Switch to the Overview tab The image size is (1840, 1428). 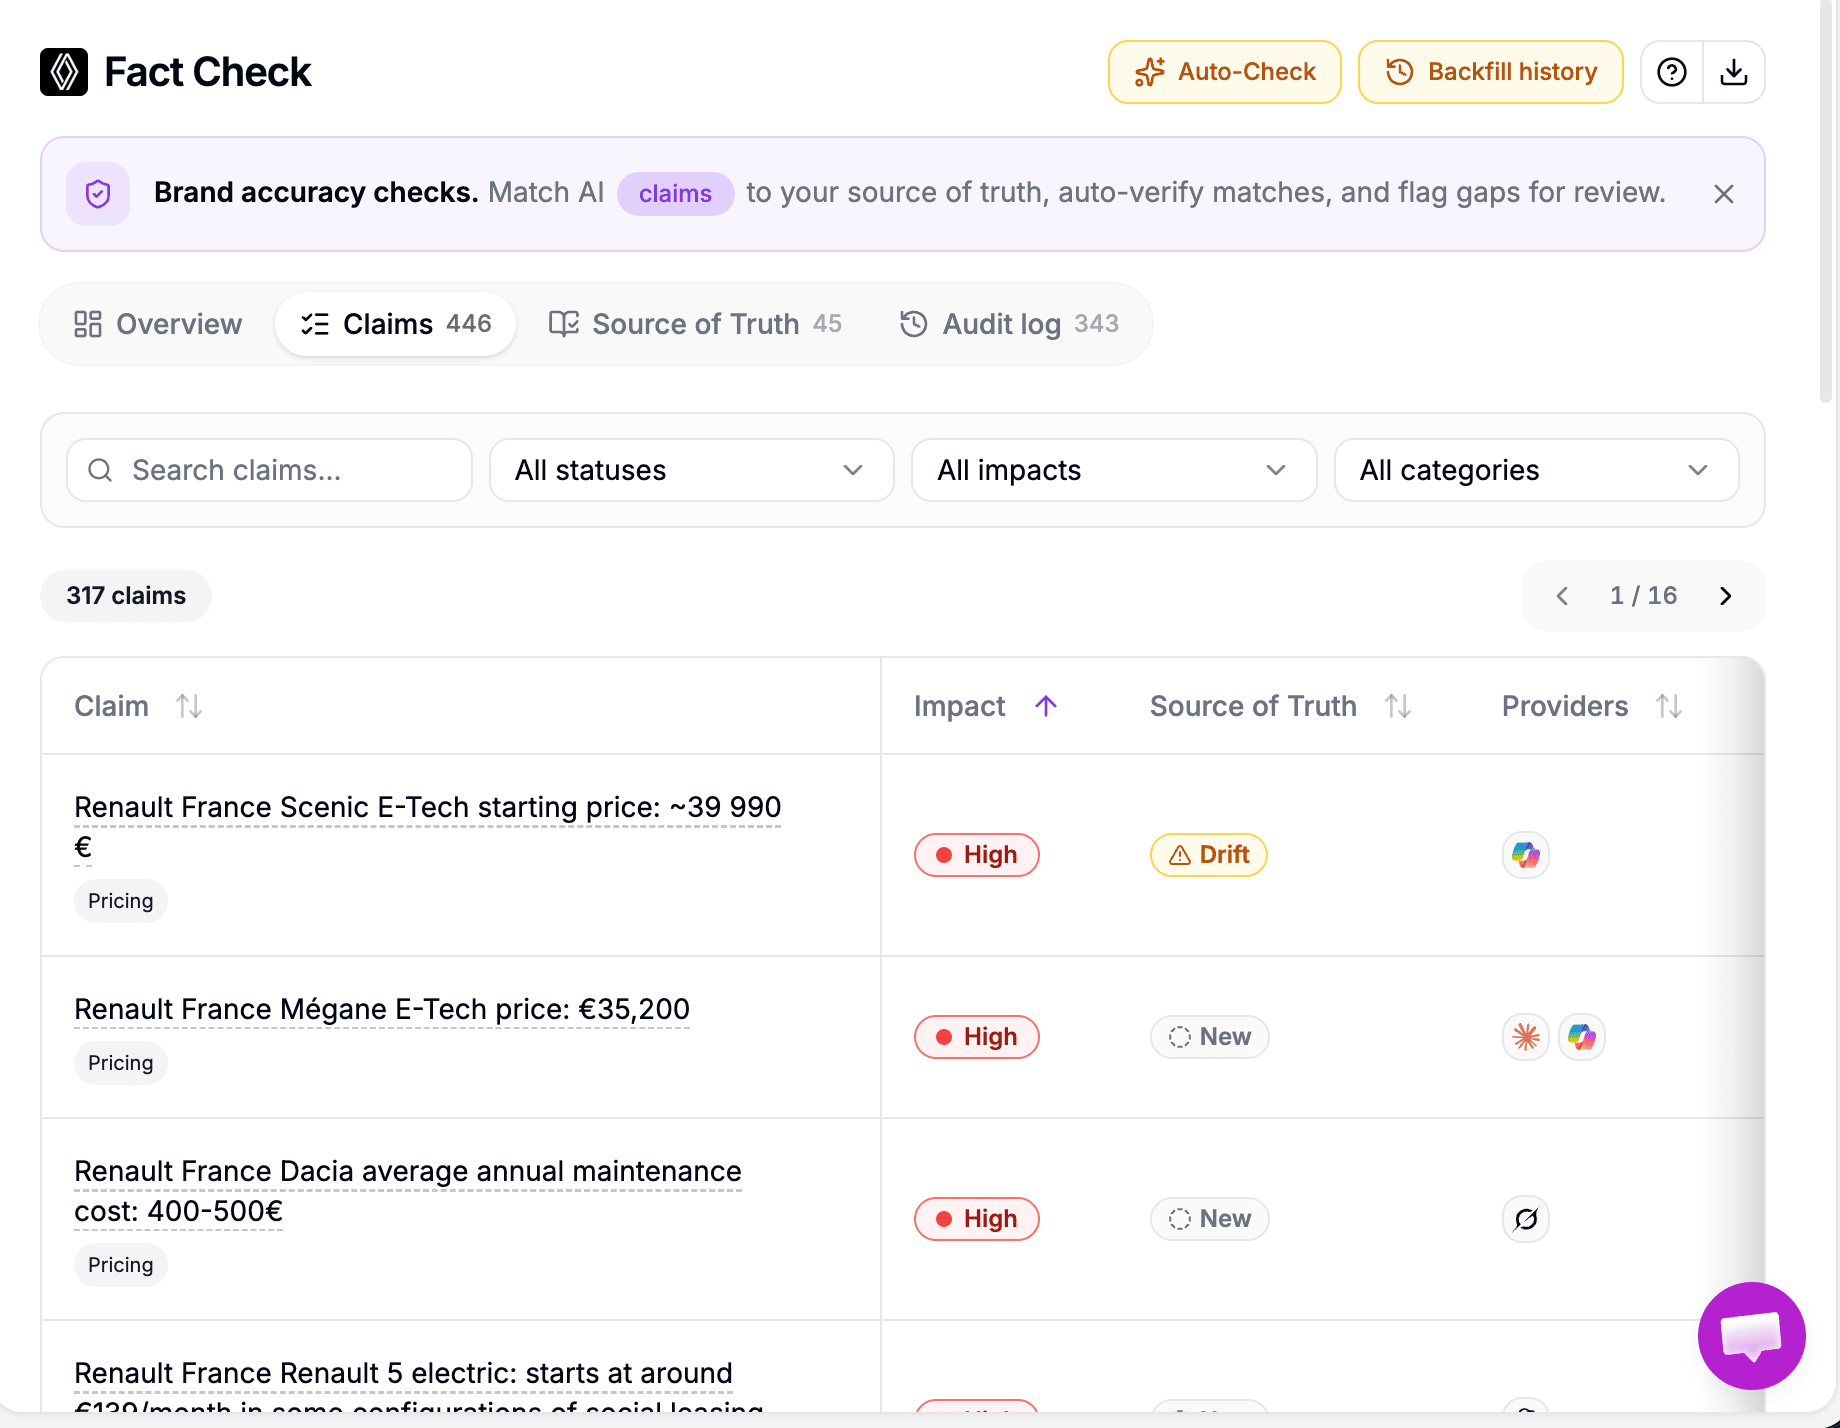(x=158, y=324)
